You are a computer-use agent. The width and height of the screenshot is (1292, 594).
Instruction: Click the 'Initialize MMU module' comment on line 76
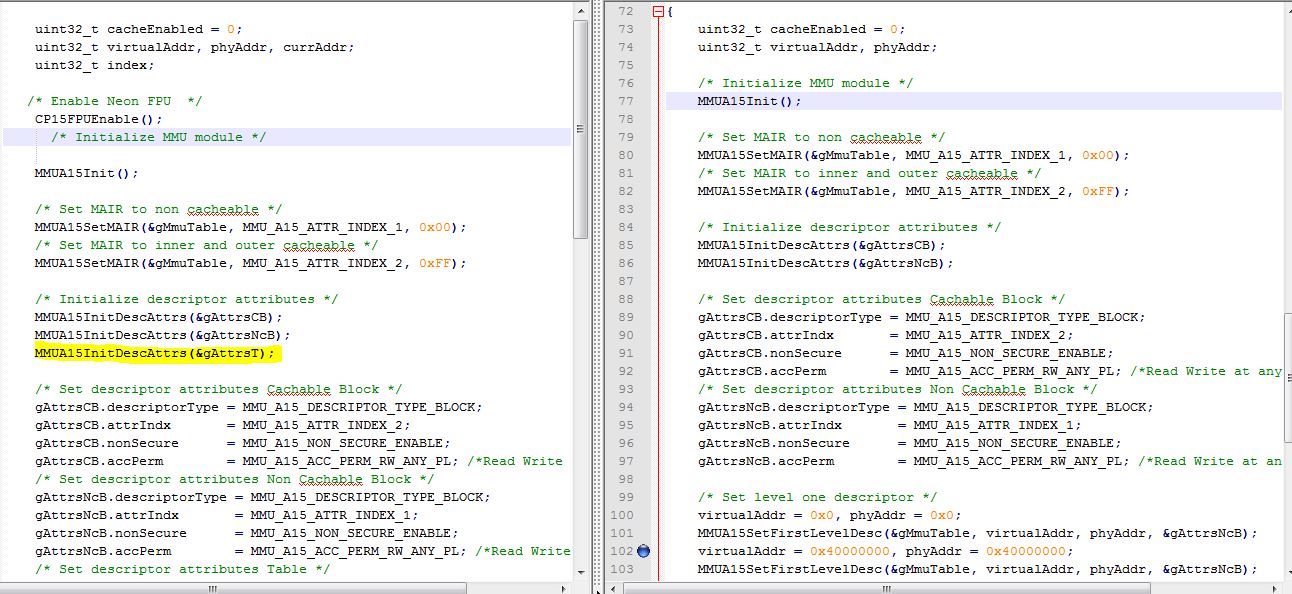pos(806,83)
